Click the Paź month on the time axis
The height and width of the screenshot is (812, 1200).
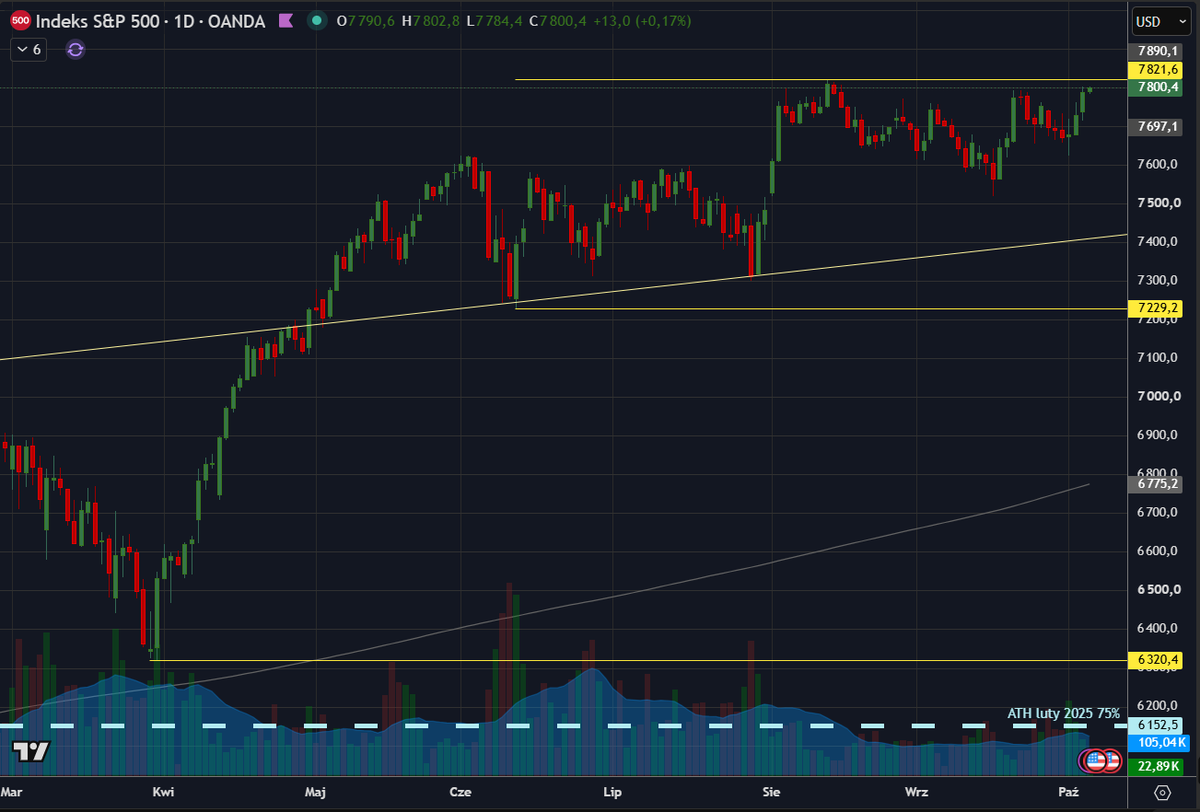[x=1069, y=792]
